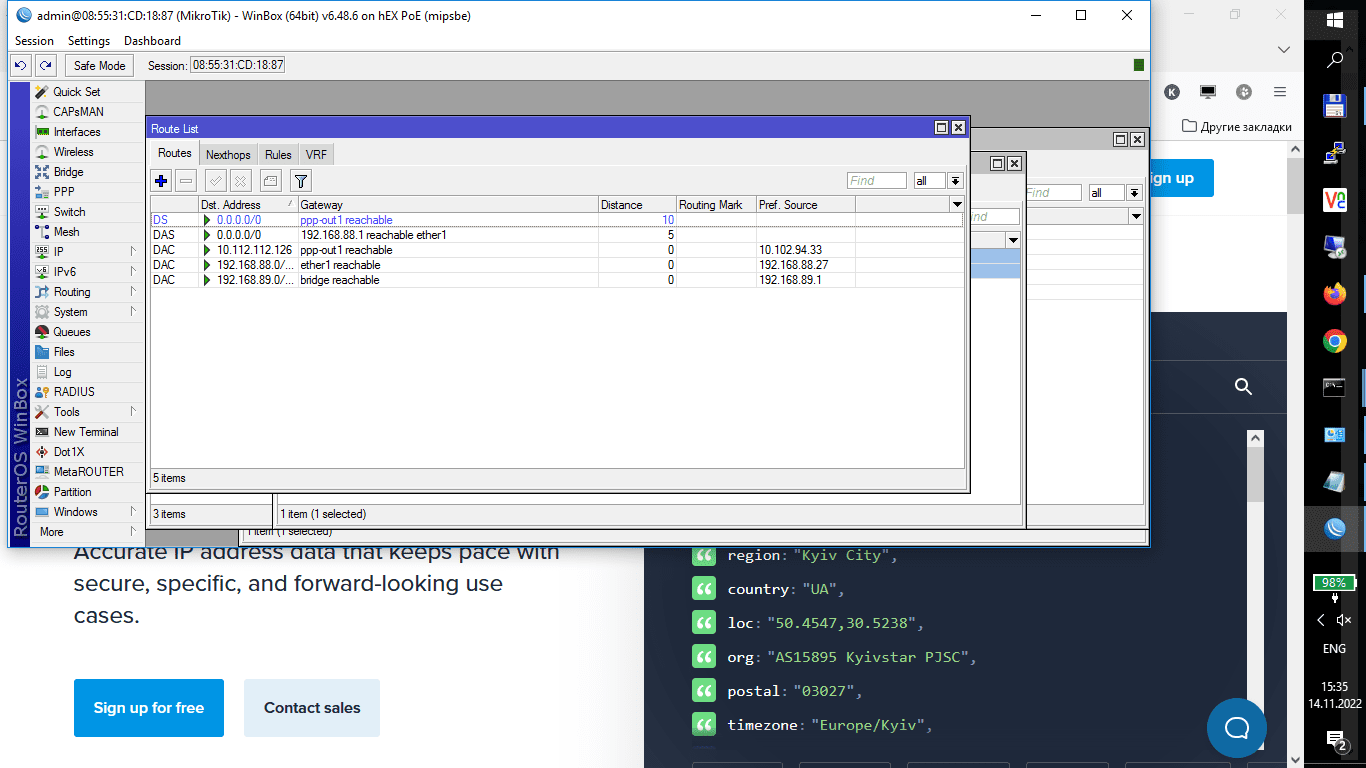Click the Contact sales button
Screen dimensions: 1366x768
point(312,708)
